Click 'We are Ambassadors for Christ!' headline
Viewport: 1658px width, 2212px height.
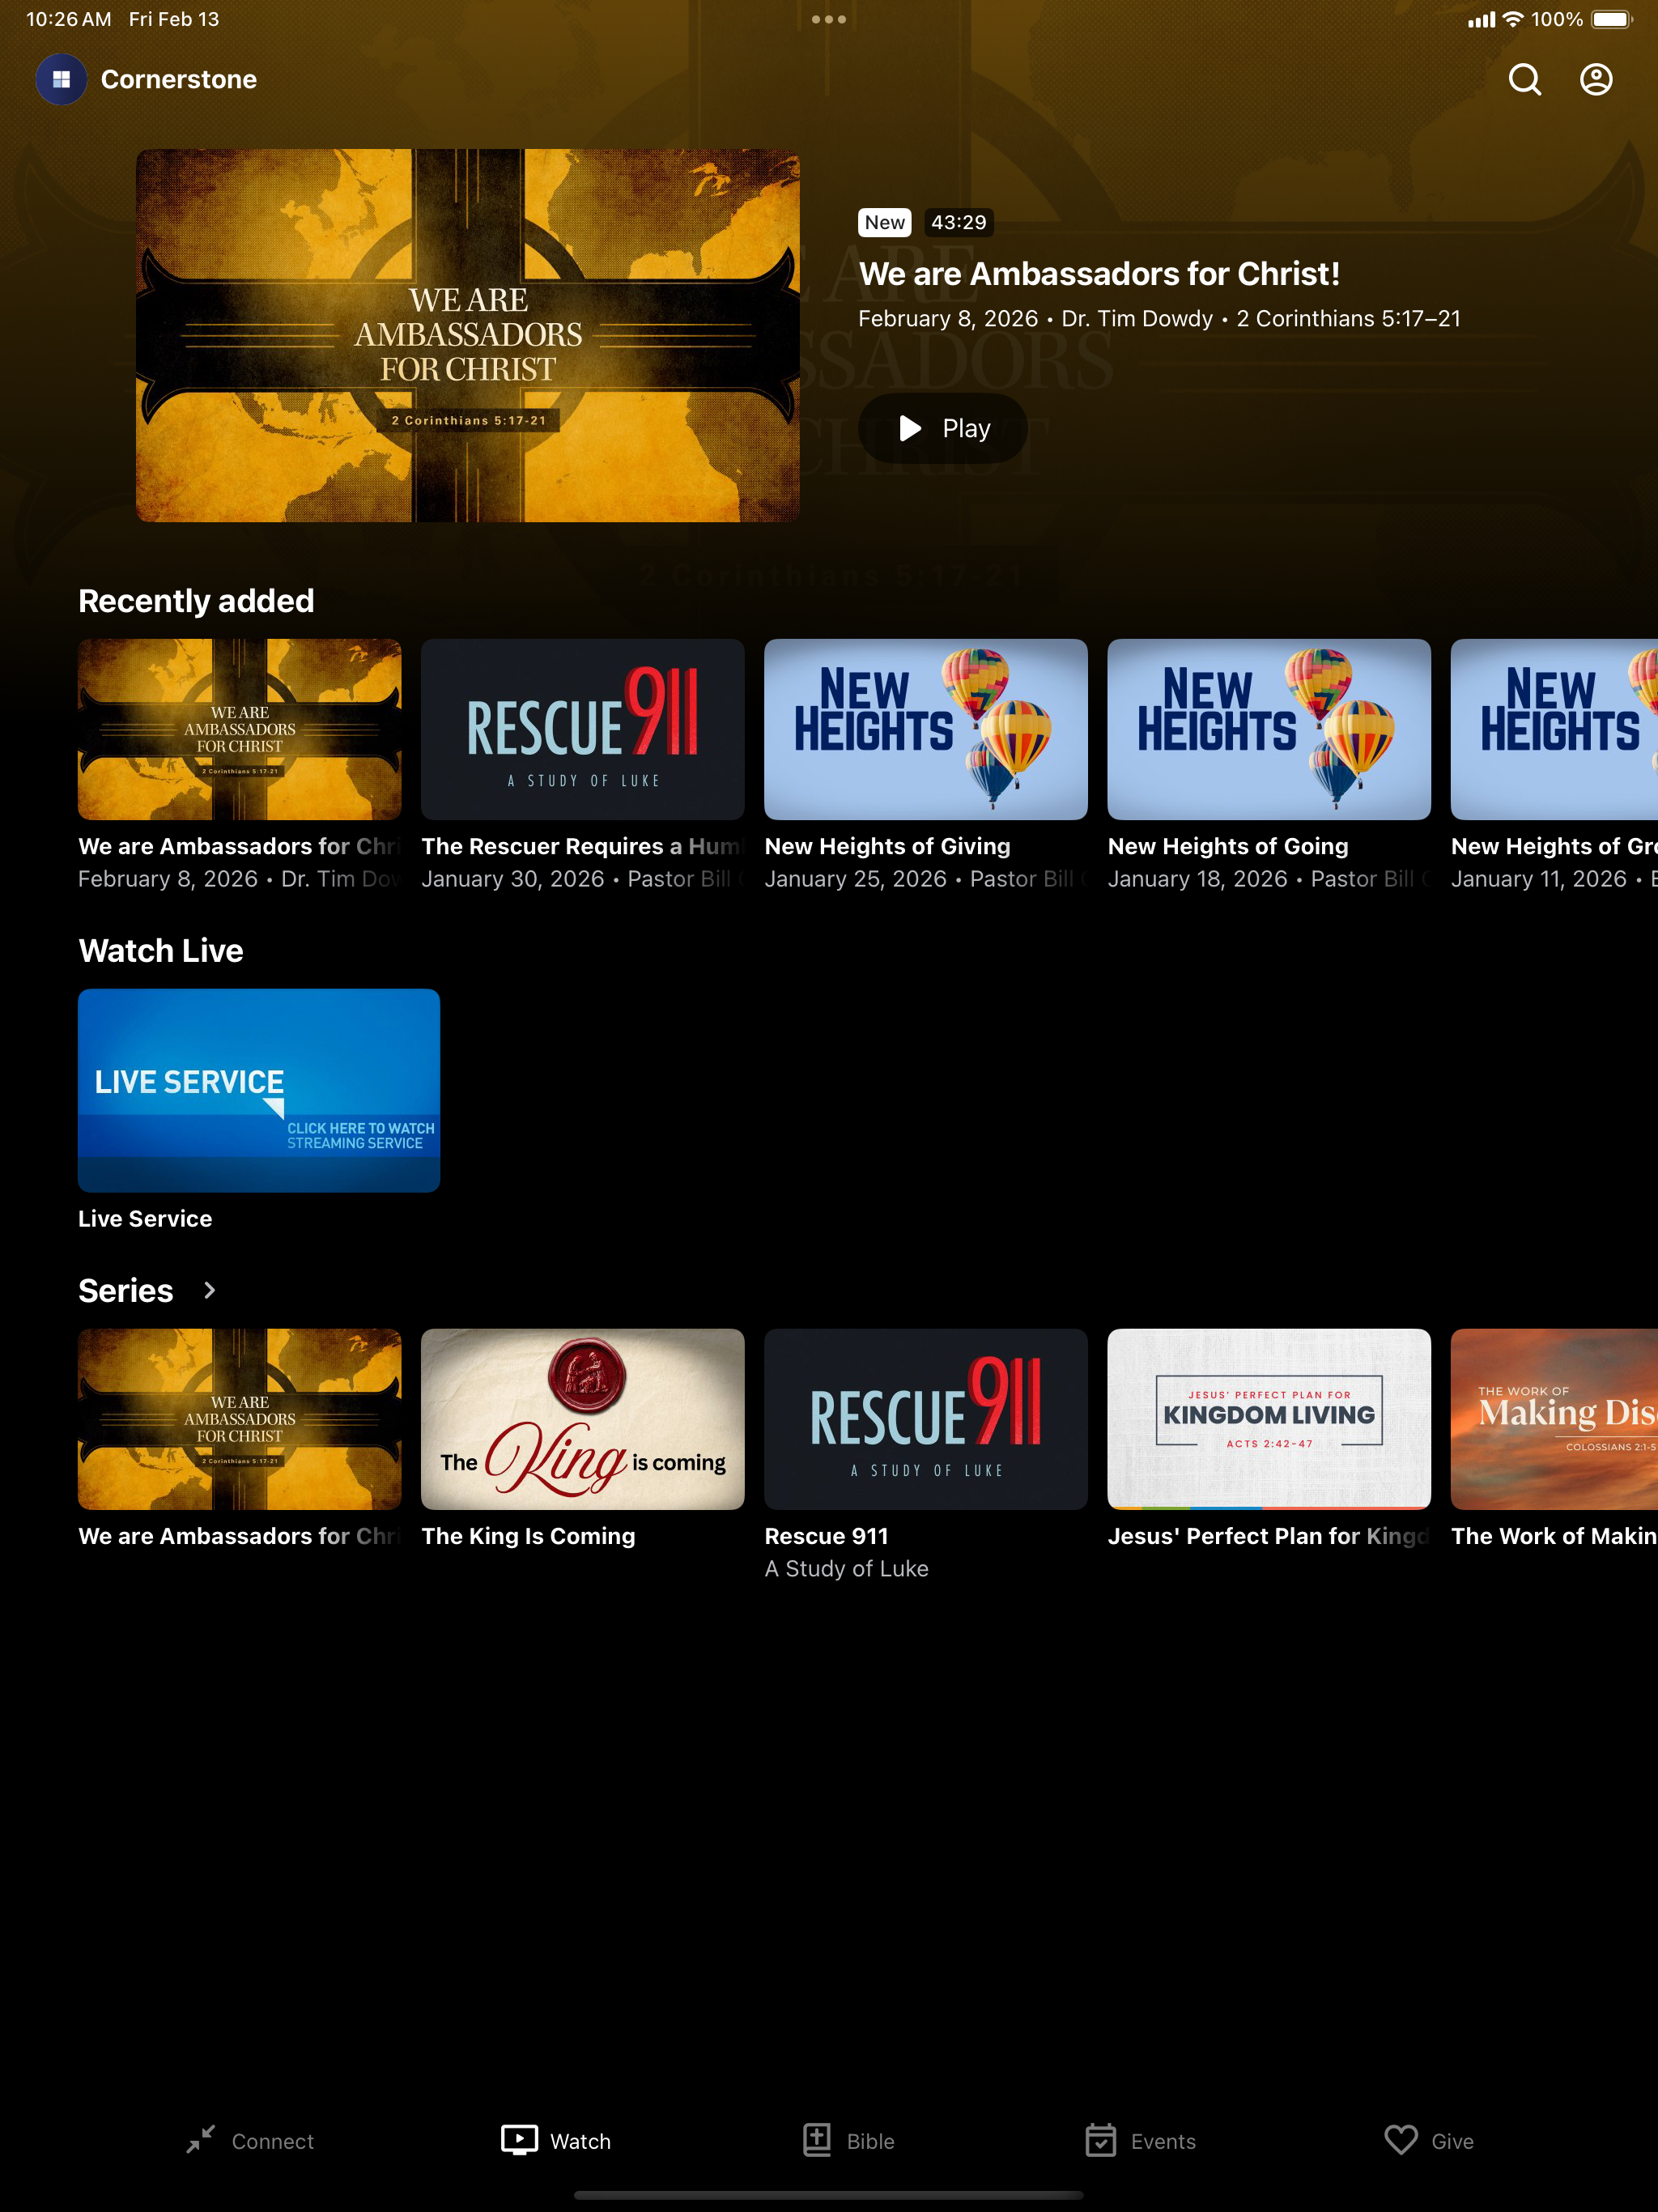[x=1099, y=273]
